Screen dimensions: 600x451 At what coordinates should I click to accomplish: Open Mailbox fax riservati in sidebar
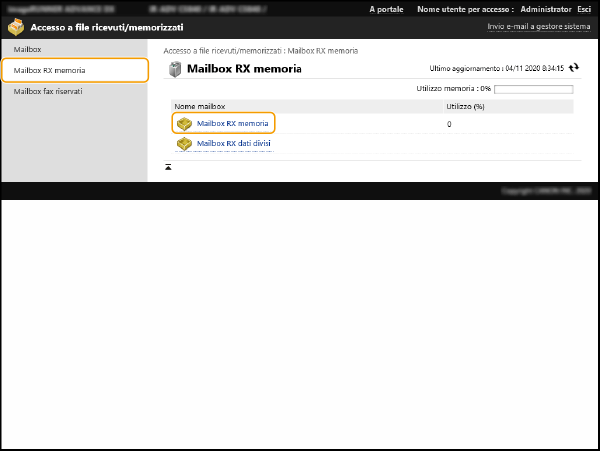[x=48, y=91]
